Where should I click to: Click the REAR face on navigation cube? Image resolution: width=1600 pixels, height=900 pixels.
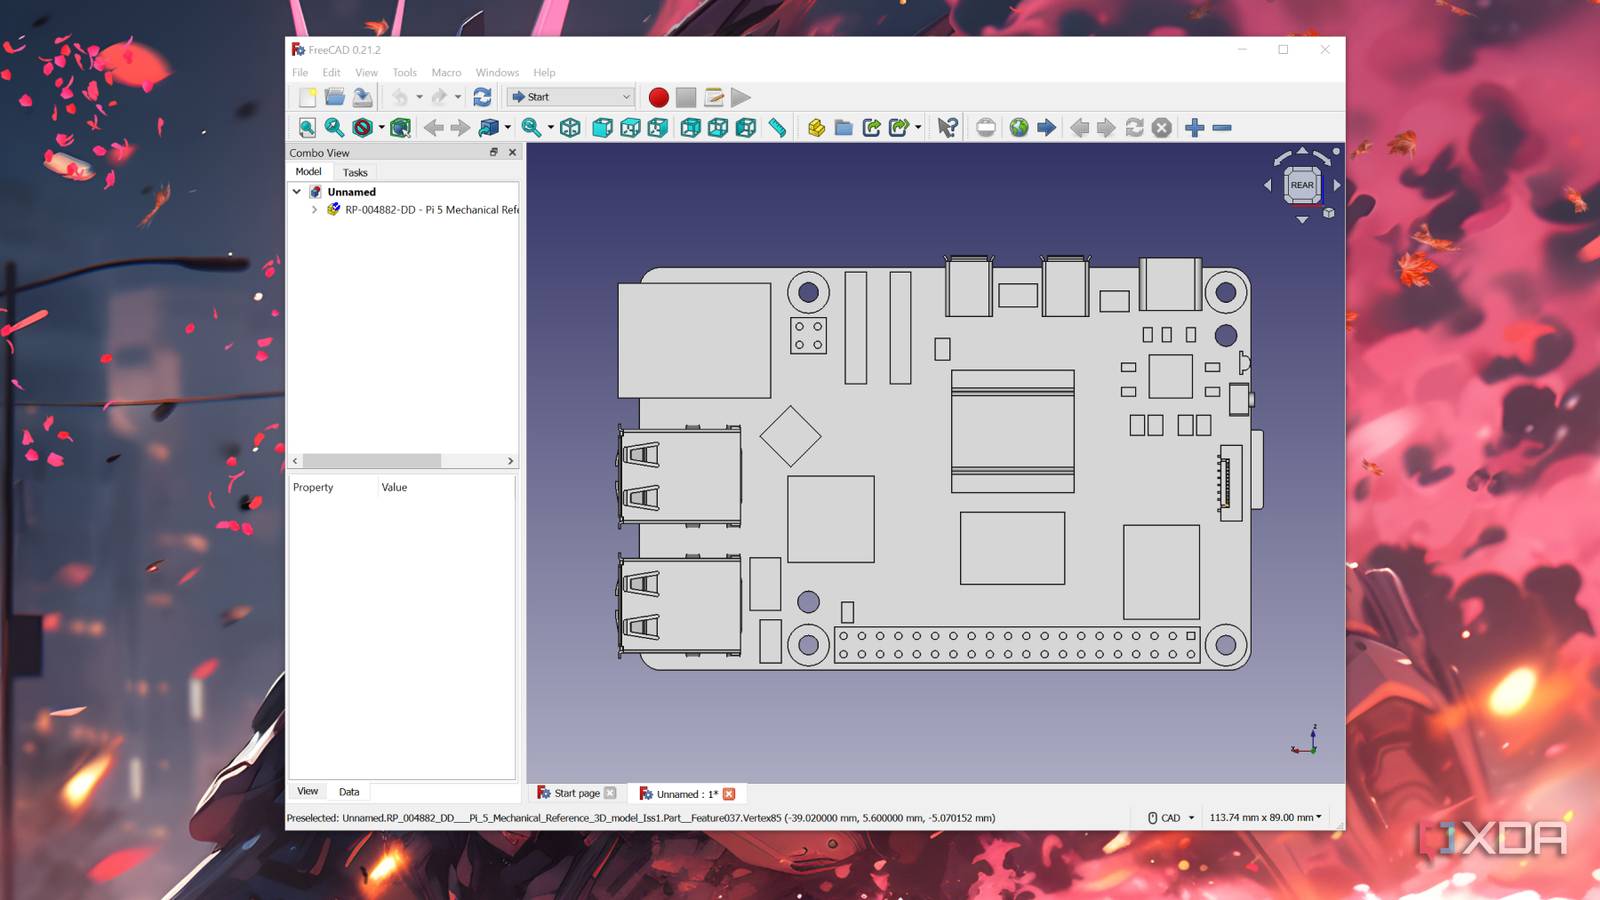click(1301, 185)
